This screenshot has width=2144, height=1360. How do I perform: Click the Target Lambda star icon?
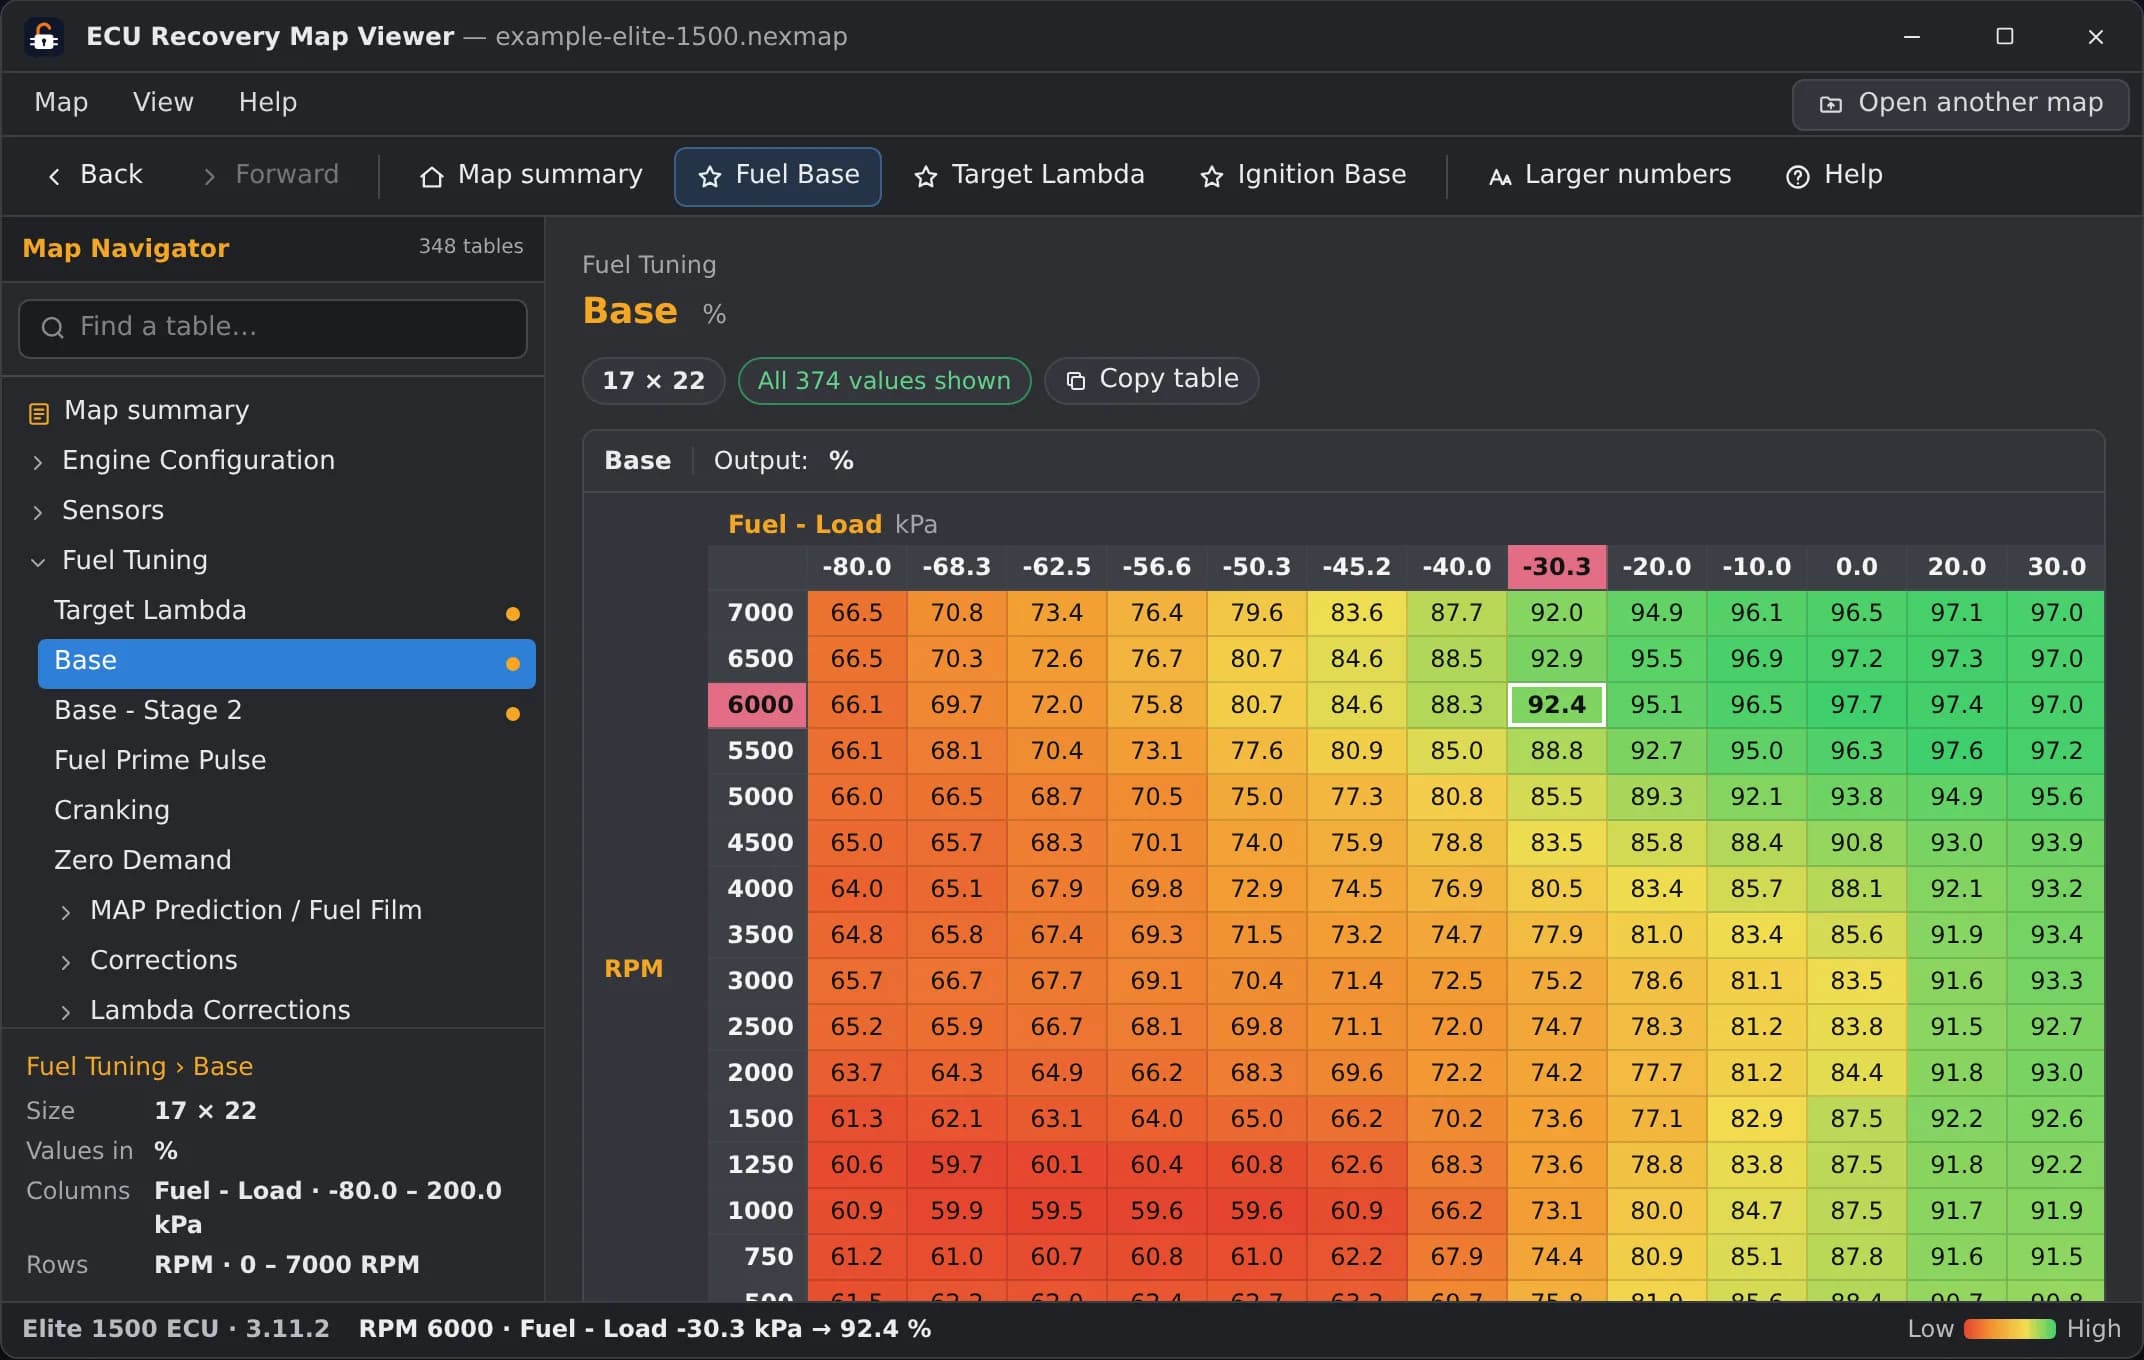(x=926, y=177)
